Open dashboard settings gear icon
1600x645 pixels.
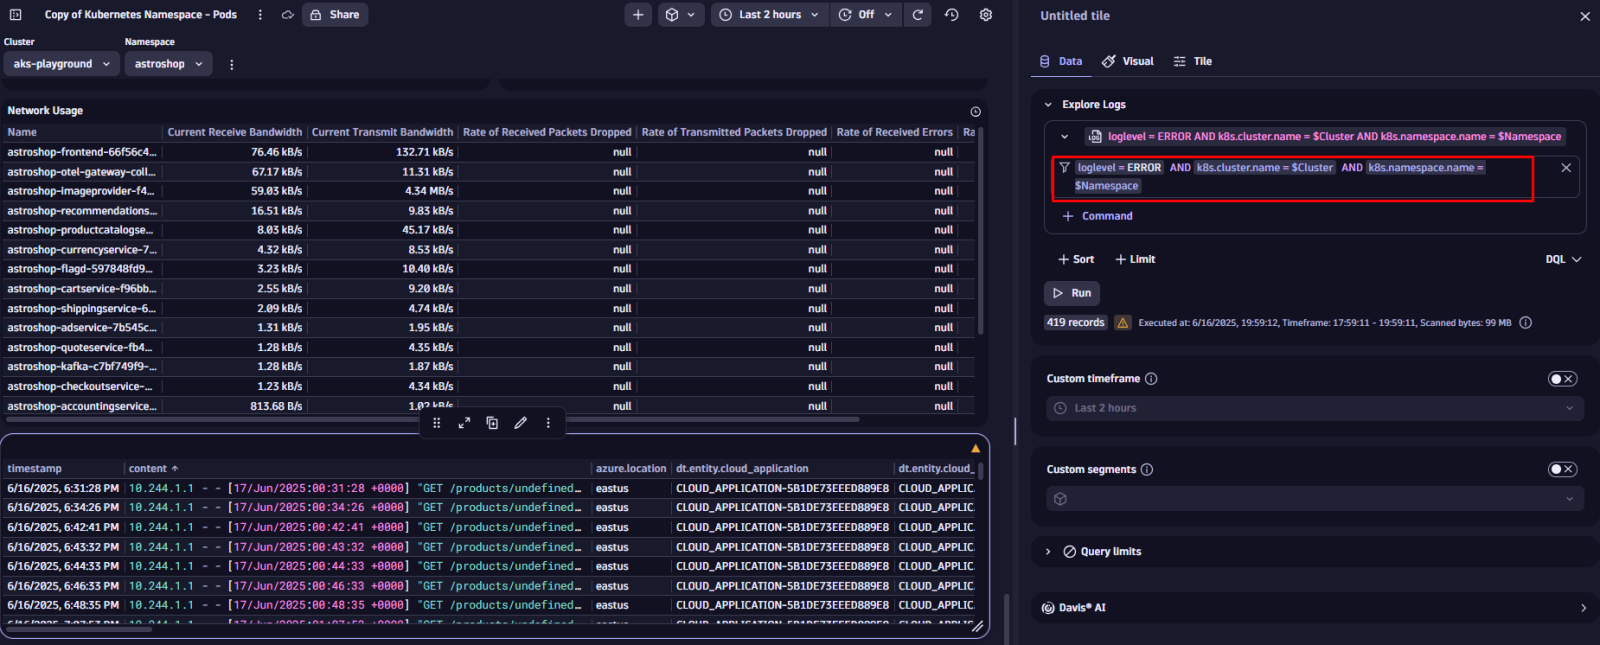(986, 15)
